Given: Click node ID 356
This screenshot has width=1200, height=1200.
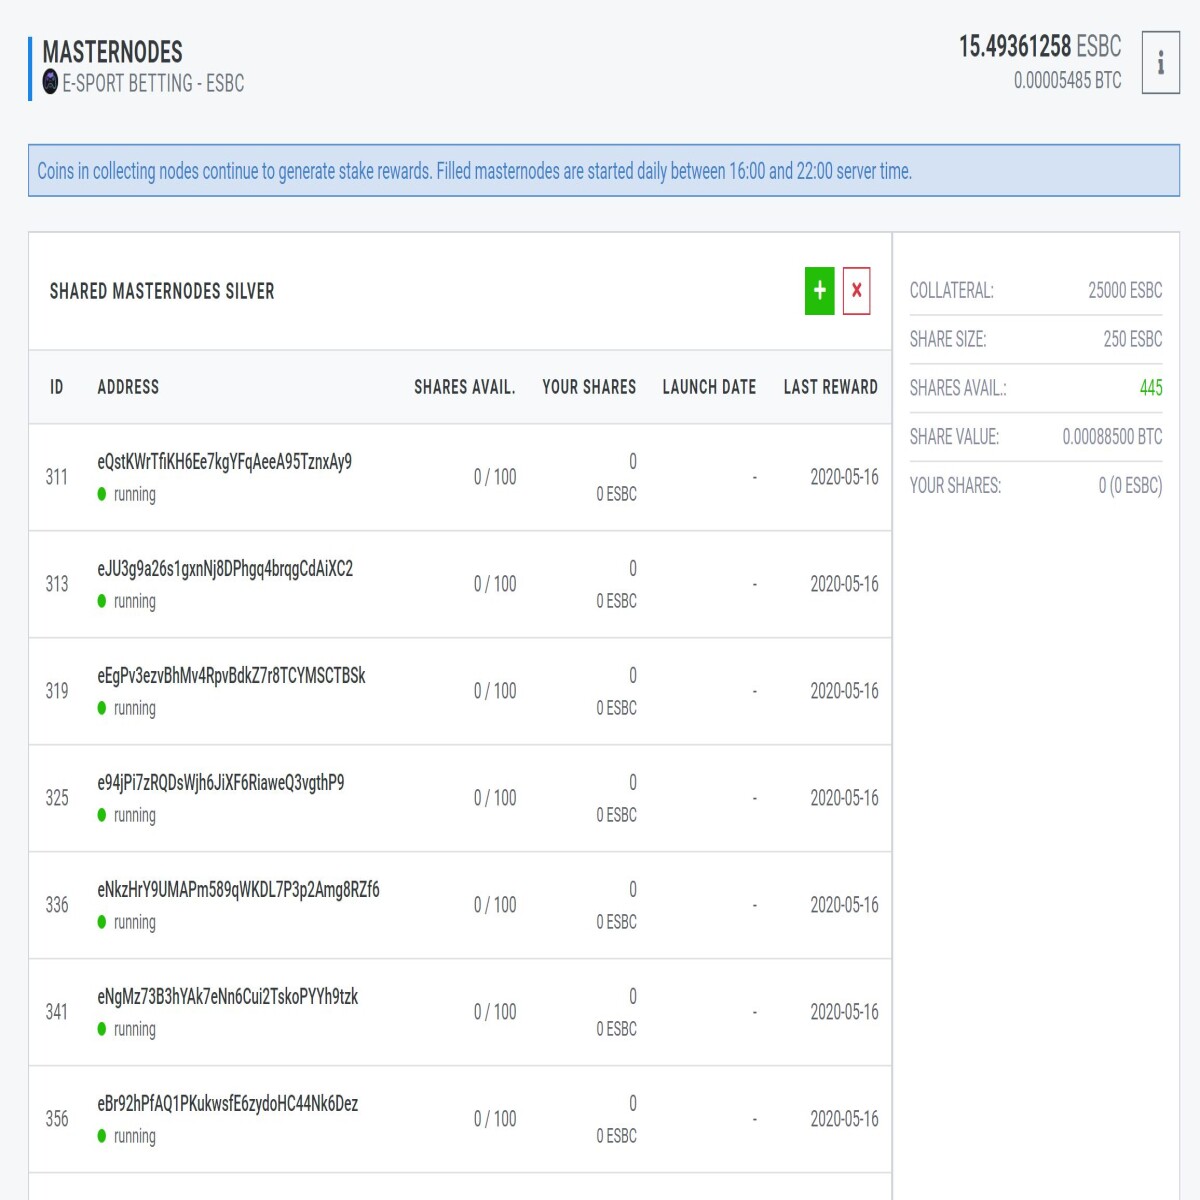Looking at the screenshot, I should 57,1119.
